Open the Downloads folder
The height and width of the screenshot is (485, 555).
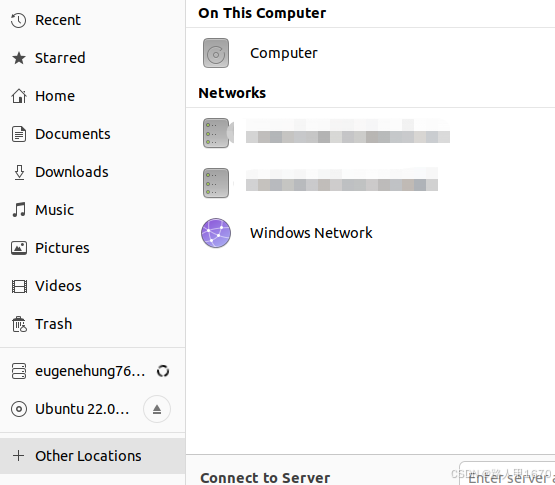coord(92,172)
